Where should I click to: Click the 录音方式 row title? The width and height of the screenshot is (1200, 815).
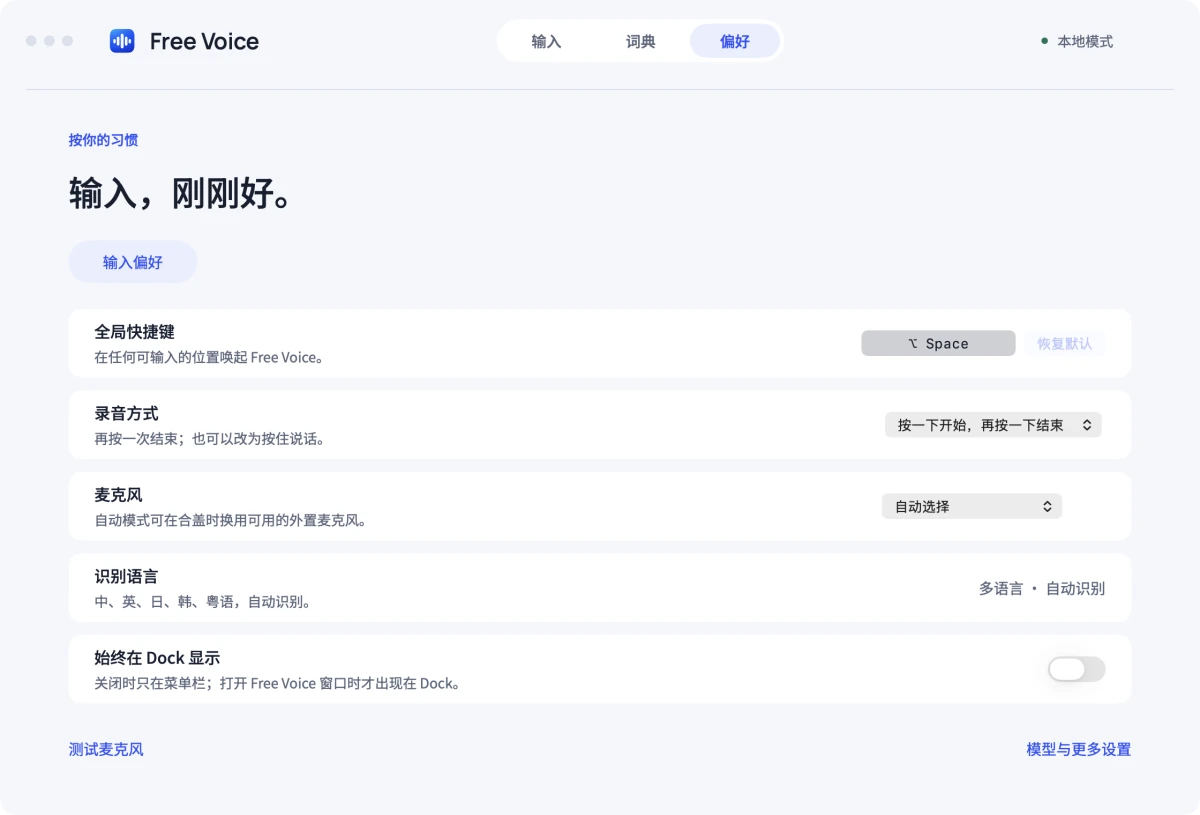pyautogui.click(x=126, y=413)
